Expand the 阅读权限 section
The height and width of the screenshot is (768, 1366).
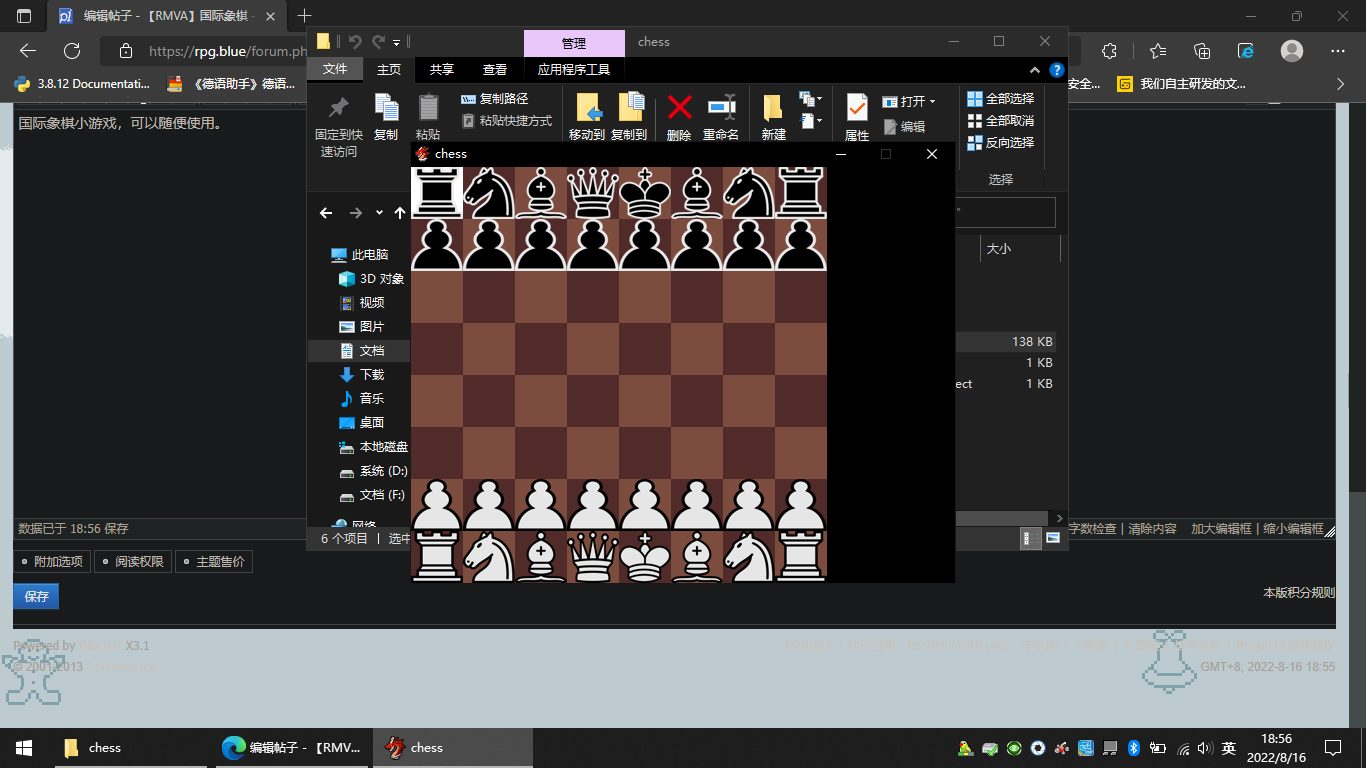coord(132,562)
